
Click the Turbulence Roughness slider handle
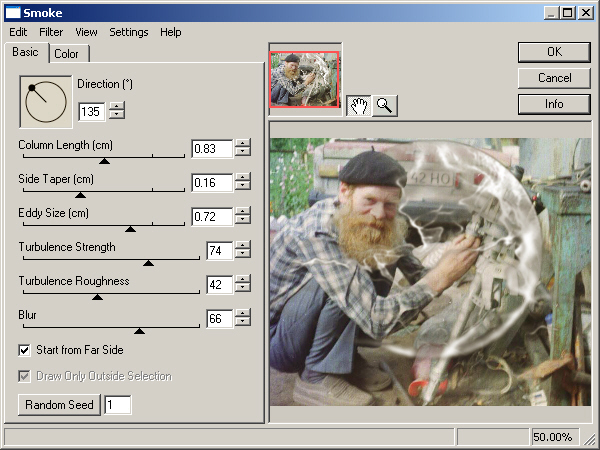pyautogui.click(x=97, y=297)
